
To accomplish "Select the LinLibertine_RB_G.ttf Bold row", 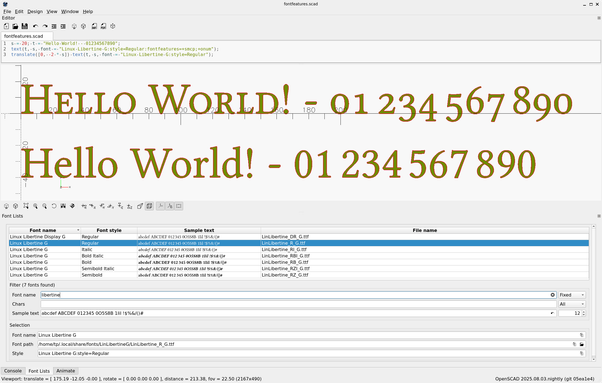I will [x=299, y=262].
